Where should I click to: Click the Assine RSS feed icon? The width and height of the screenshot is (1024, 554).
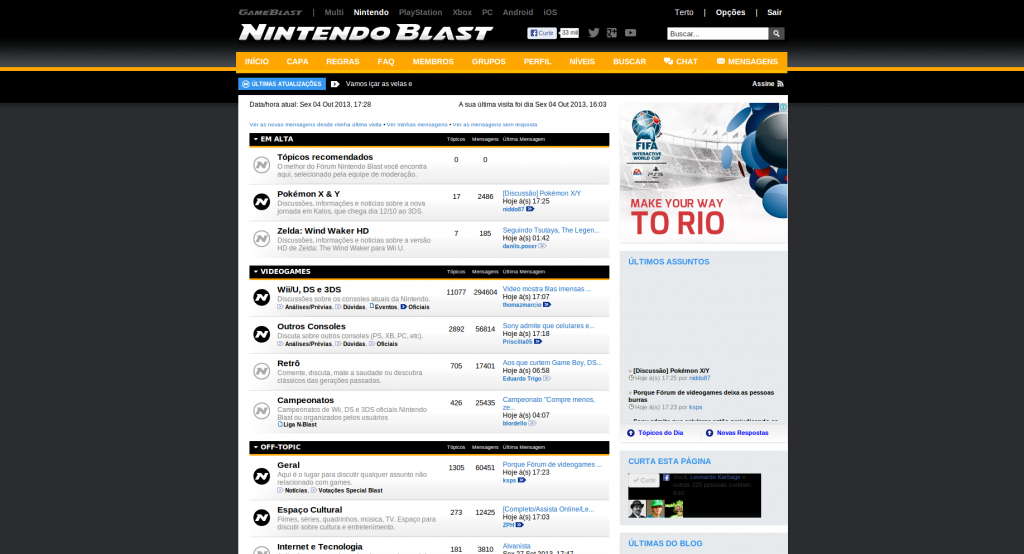[x=780, y=84]
